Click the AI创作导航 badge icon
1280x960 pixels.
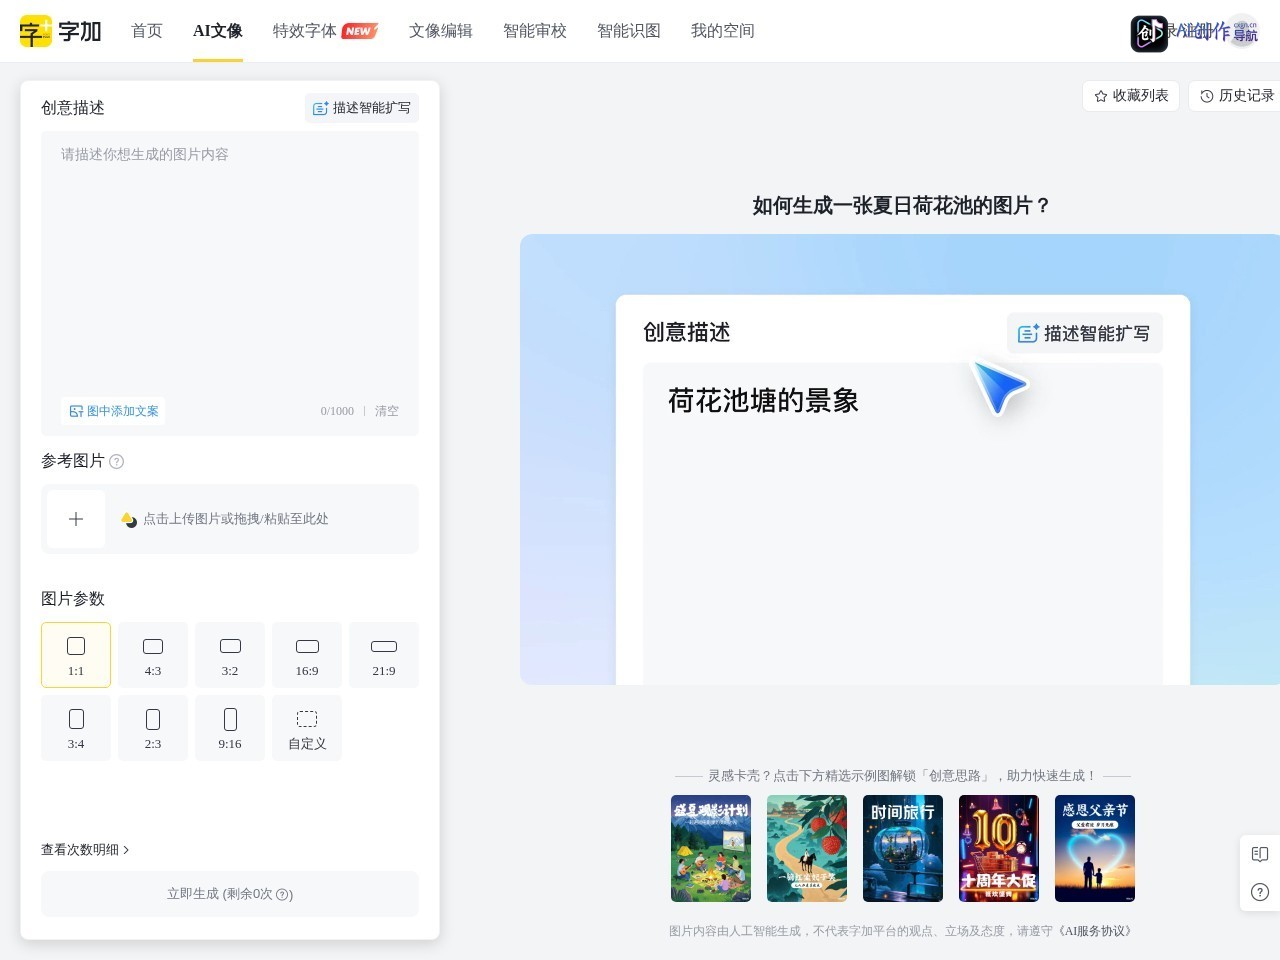tap(1194, 33)
